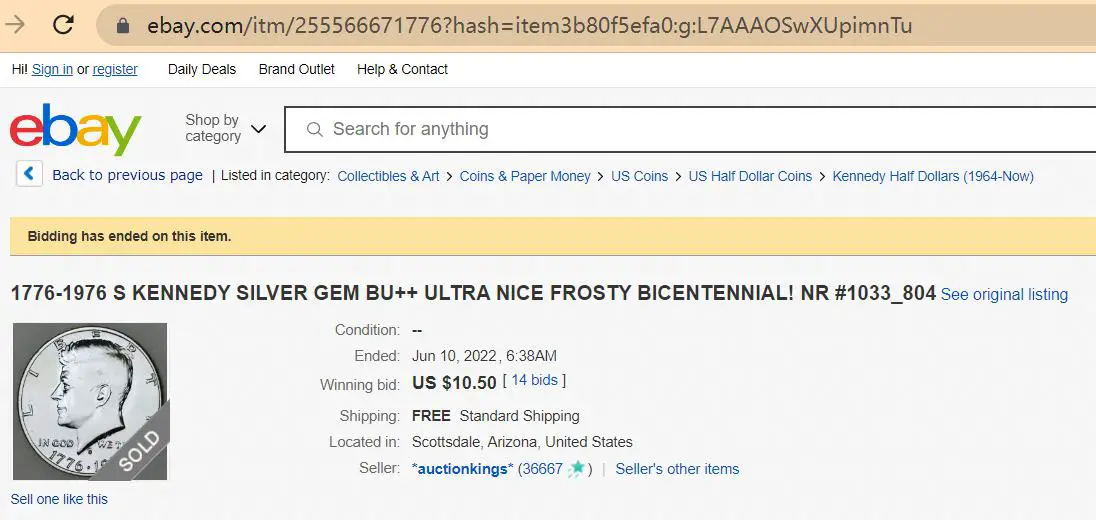Open the Help & Contact link
The height and width of the screenshot is (520, 1096).
coord(402,69)
